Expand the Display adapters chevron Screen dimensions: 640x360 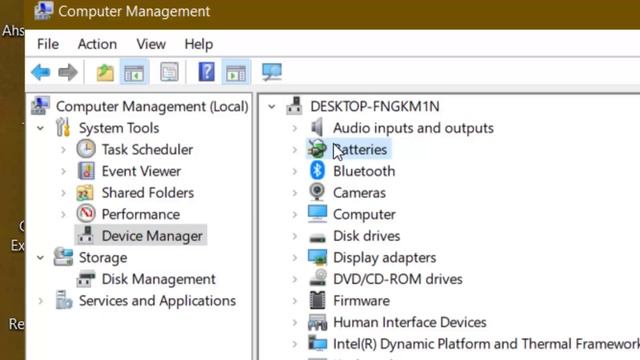coord(295,258)
